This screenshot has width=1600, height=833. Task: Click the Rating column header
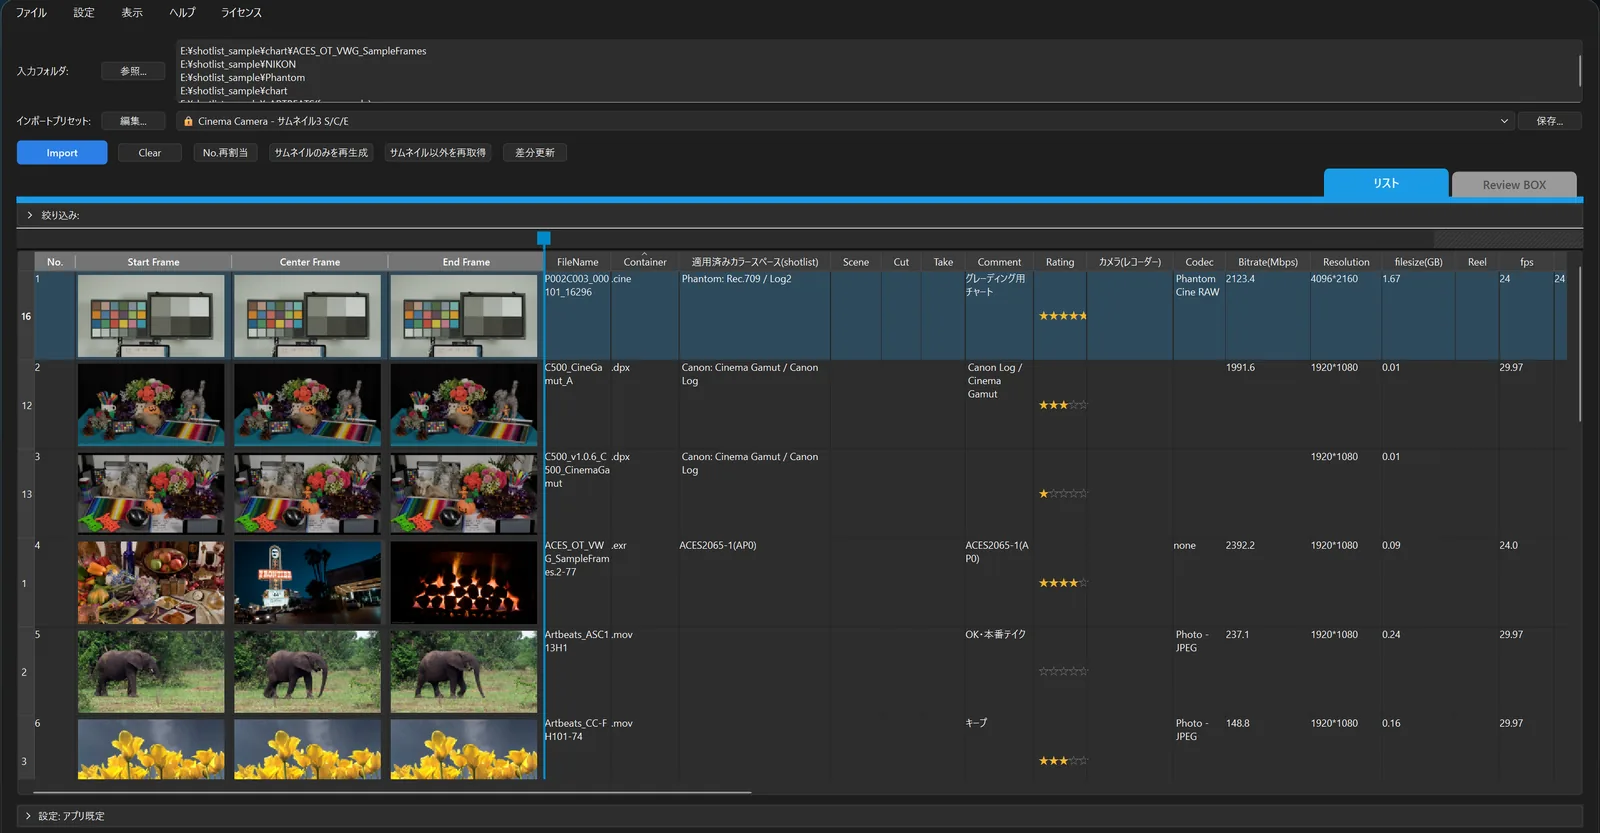tap(1060, 262)
